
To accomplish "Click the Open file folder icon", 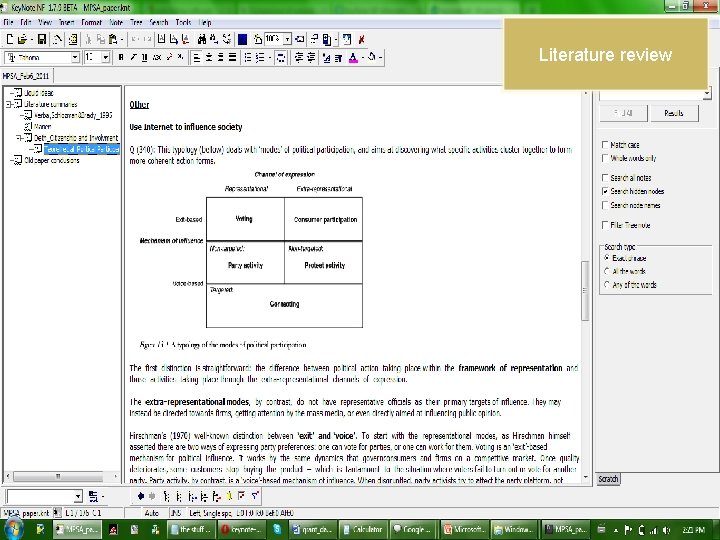I will point(22,39).
